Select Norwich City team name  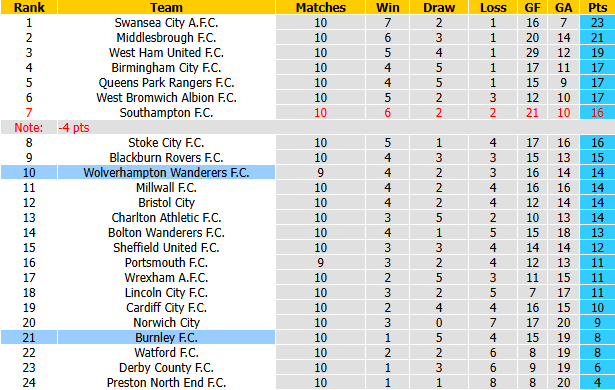click(x=166, y=323)
